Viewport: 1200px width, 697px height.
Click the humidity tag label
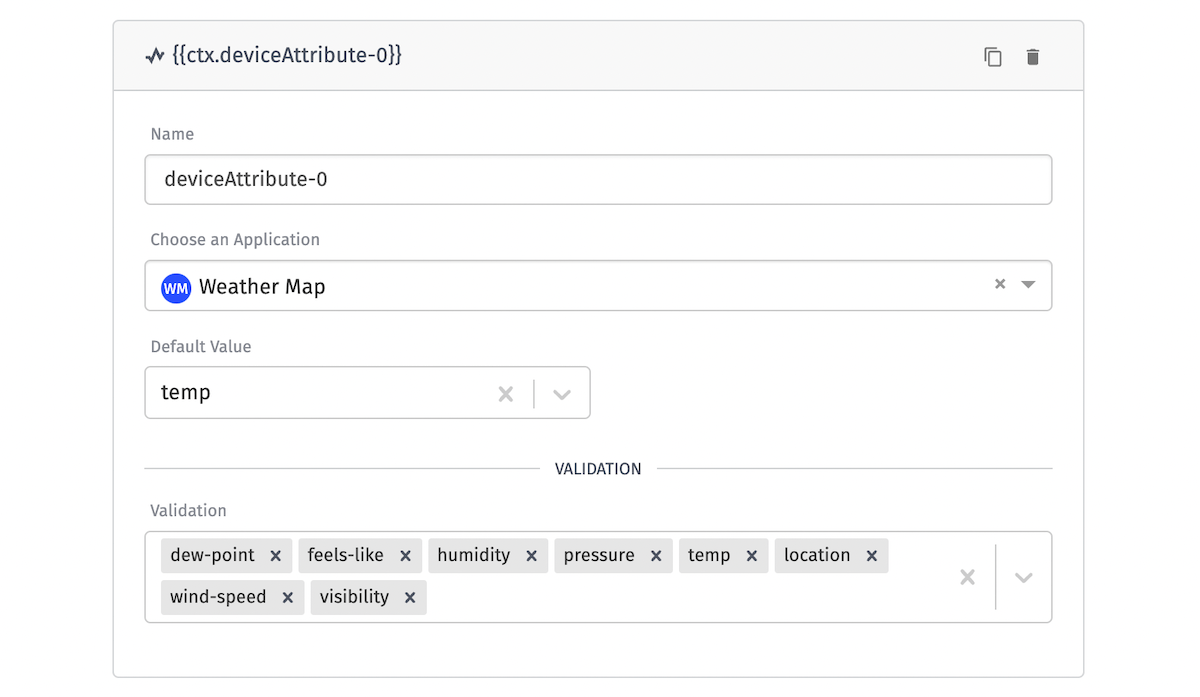(474, 555)
